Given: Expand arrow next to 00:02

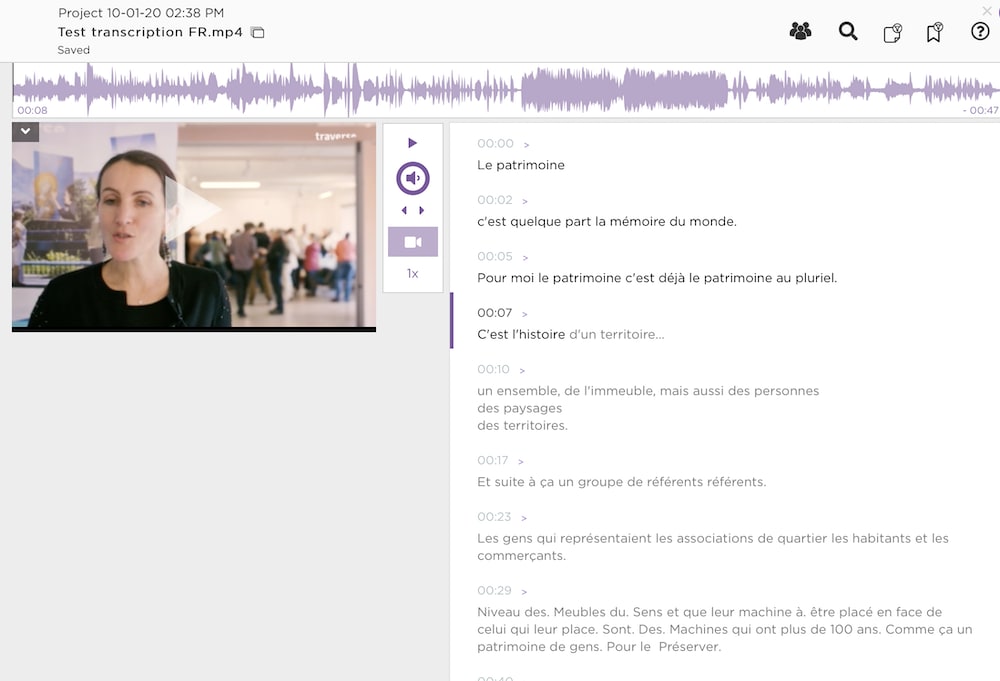Looking at the screenshot, I should tap(525, 201).
